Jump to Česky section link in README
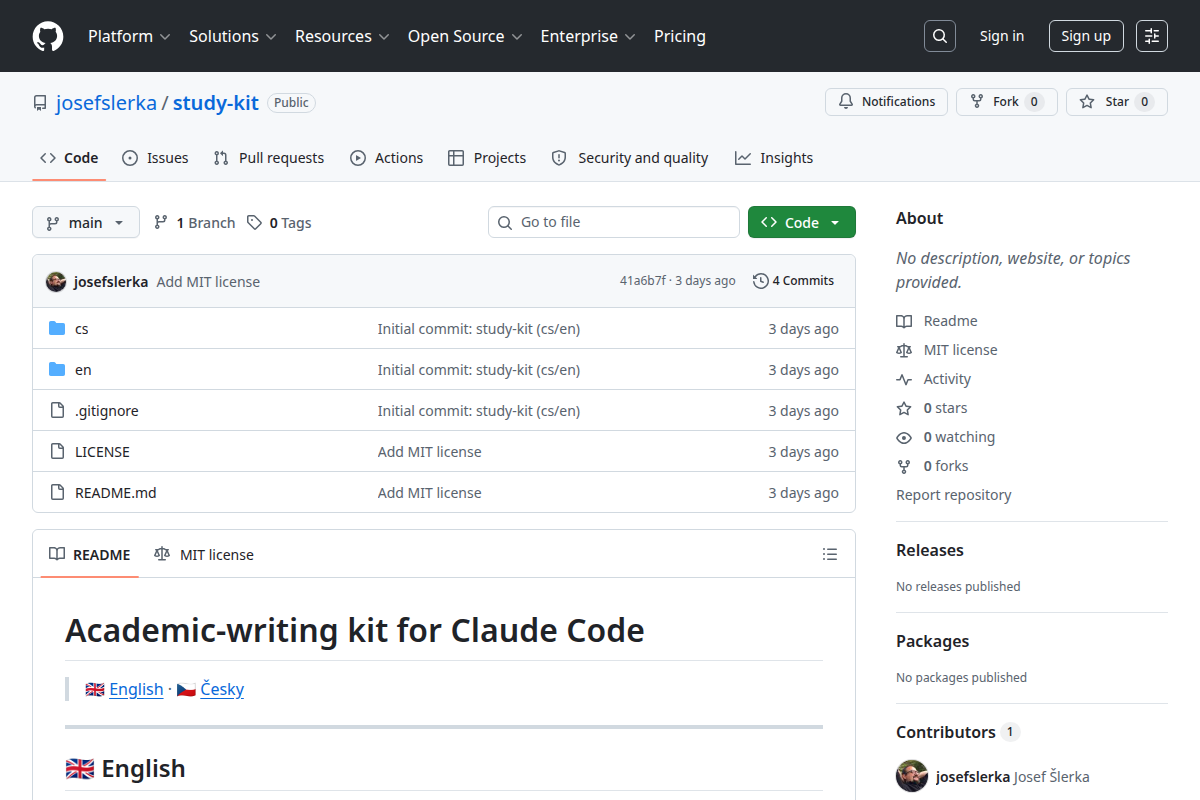The image size is (1200, 800). coord(222,689)
